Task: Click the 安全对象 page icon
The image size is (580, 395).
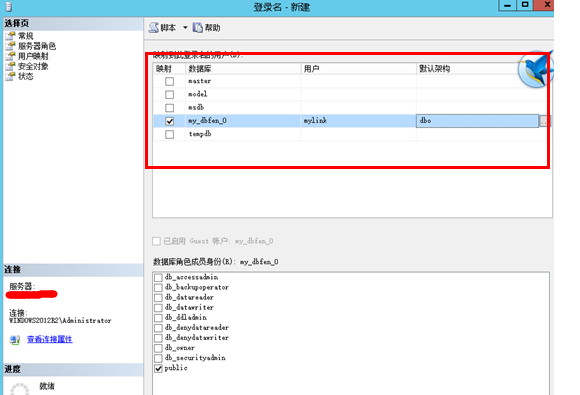Action: point(11,66)
